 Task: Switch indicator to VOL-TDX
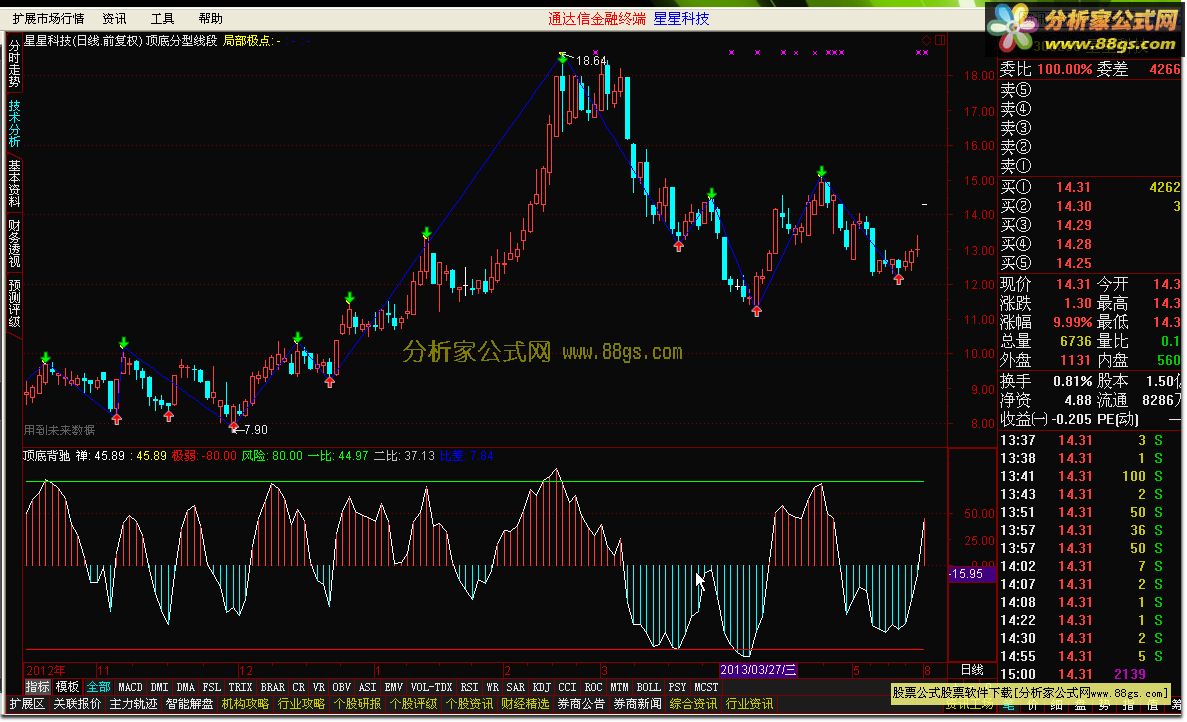[431, 687]
